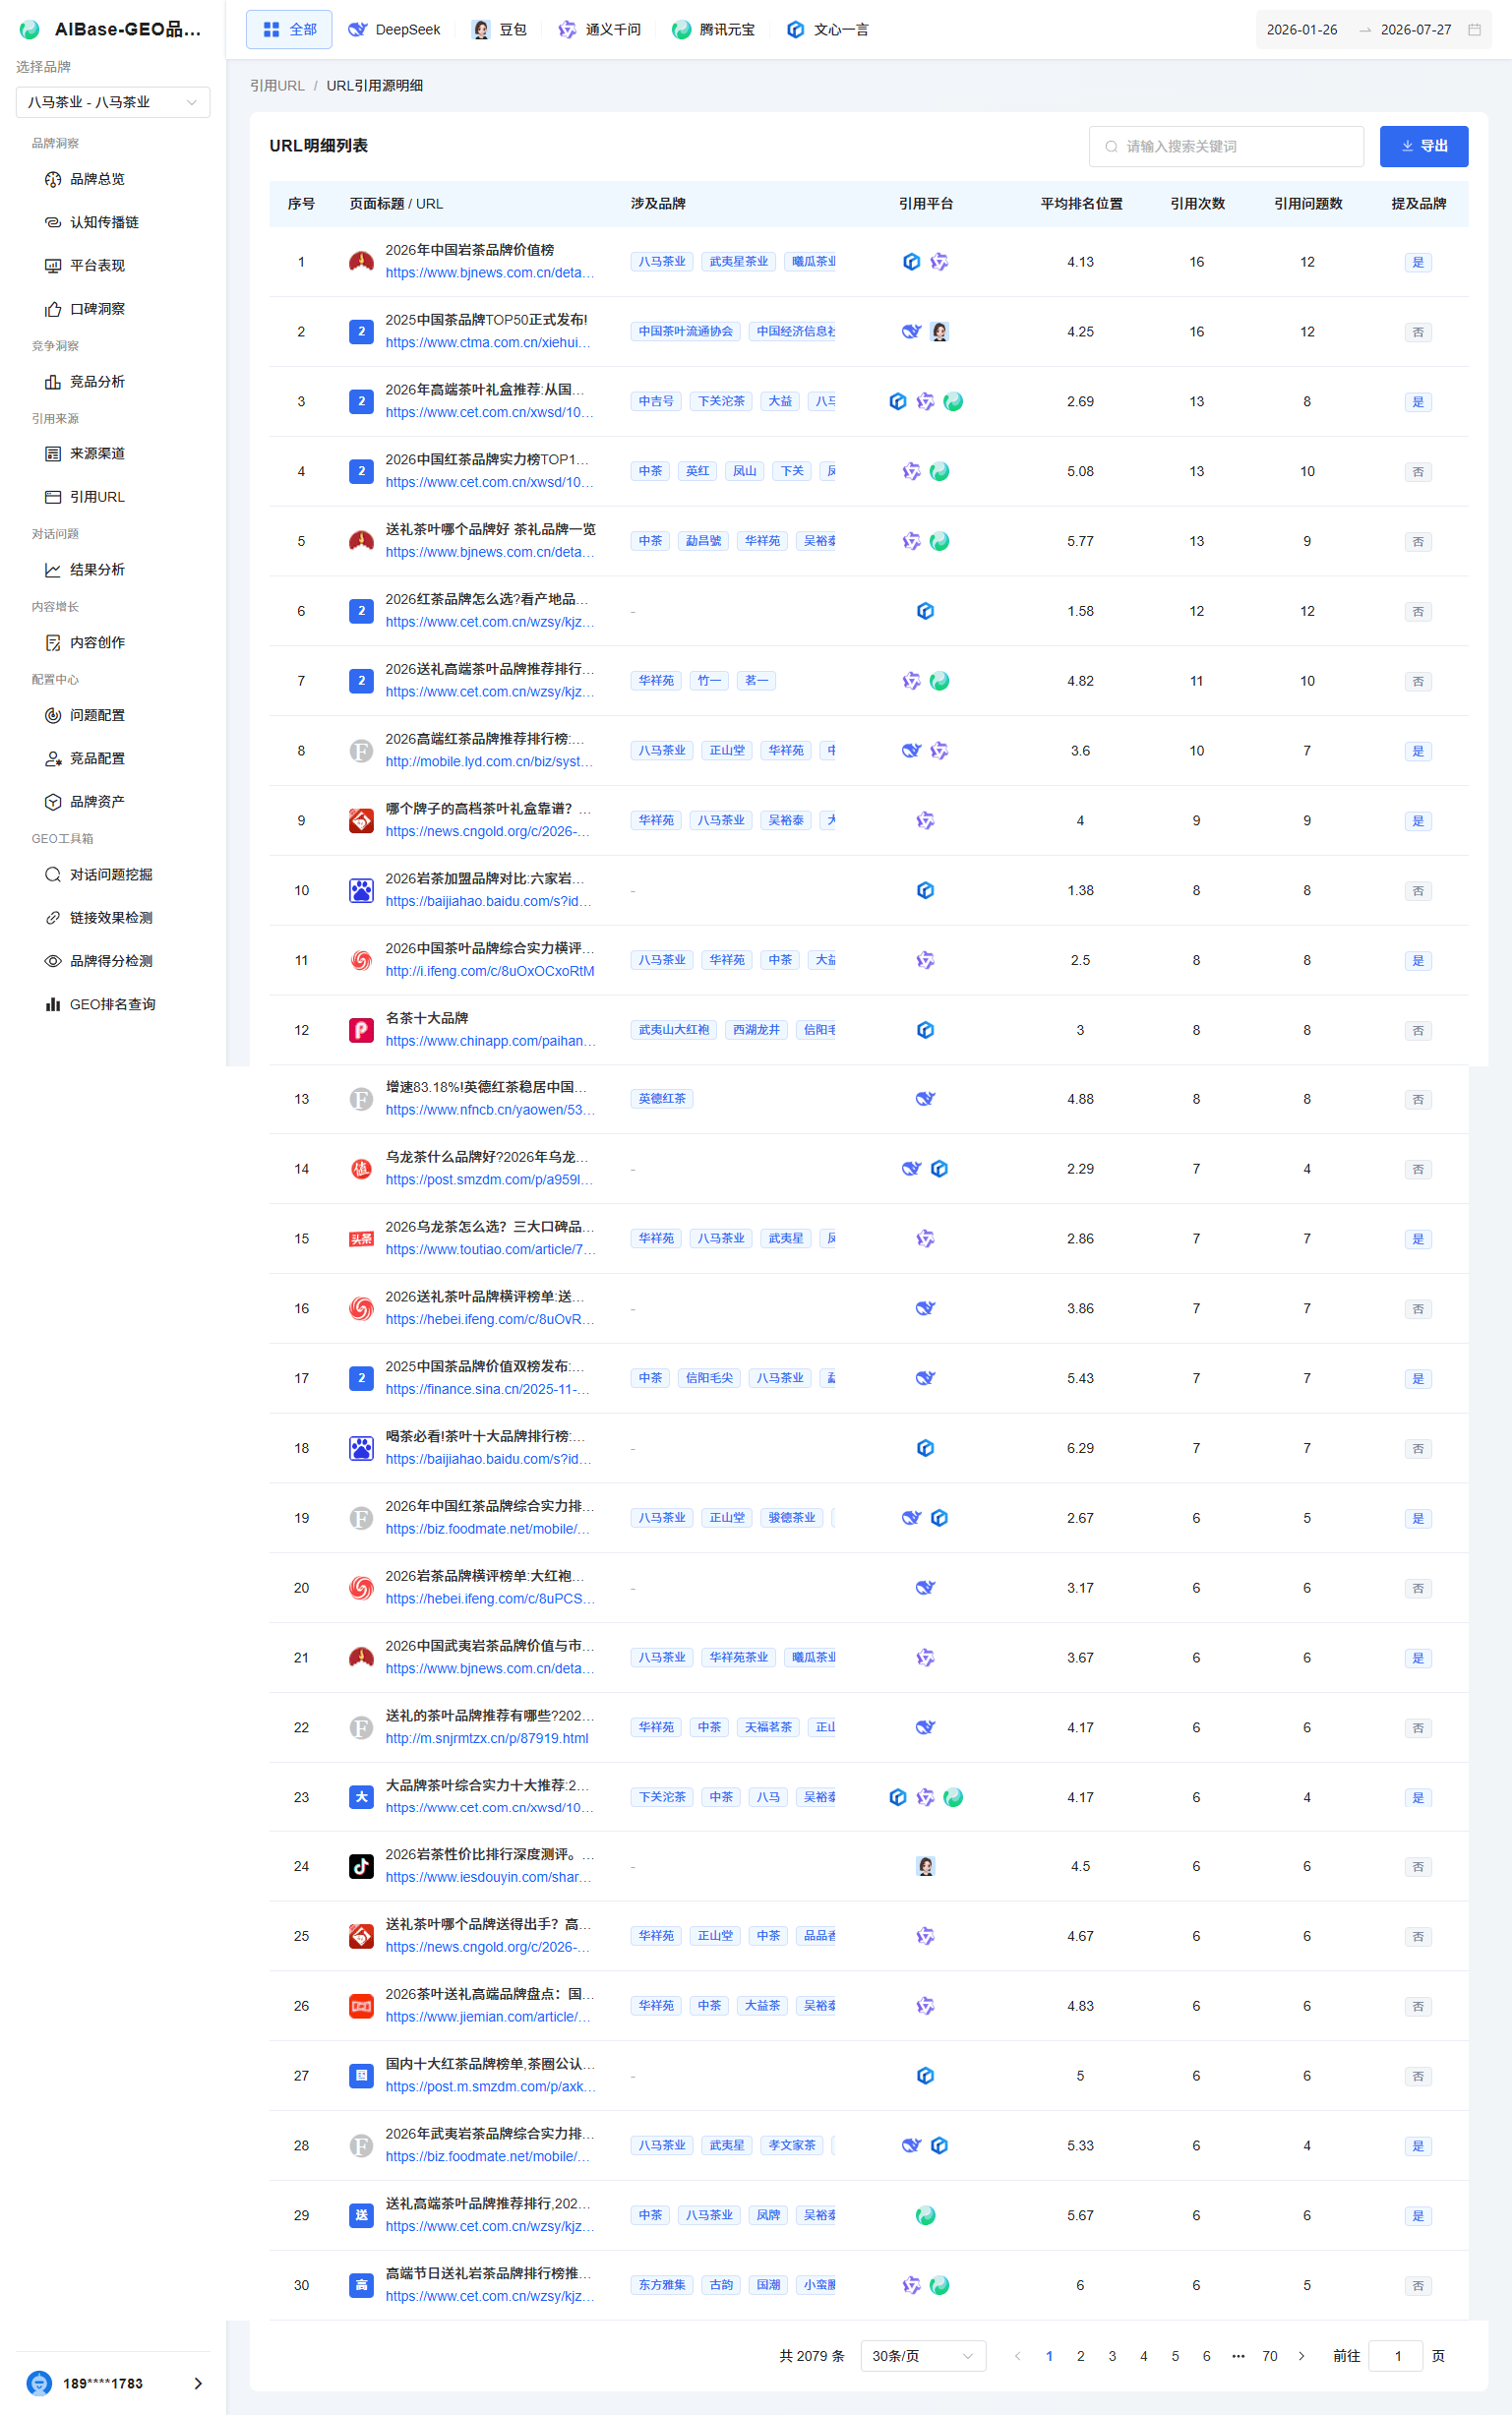
Task: Expand the 八马茶业 brand selector
Action: click(x=113, y=102)
